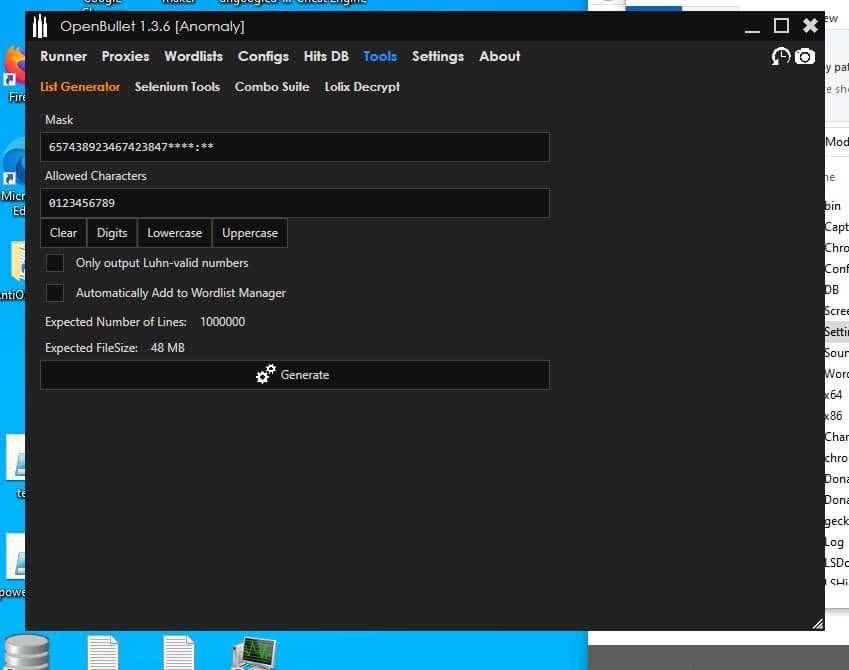Click the gears icon beside Generate
The height and width of the screenshot is (670, 849).
click(265, 375)
